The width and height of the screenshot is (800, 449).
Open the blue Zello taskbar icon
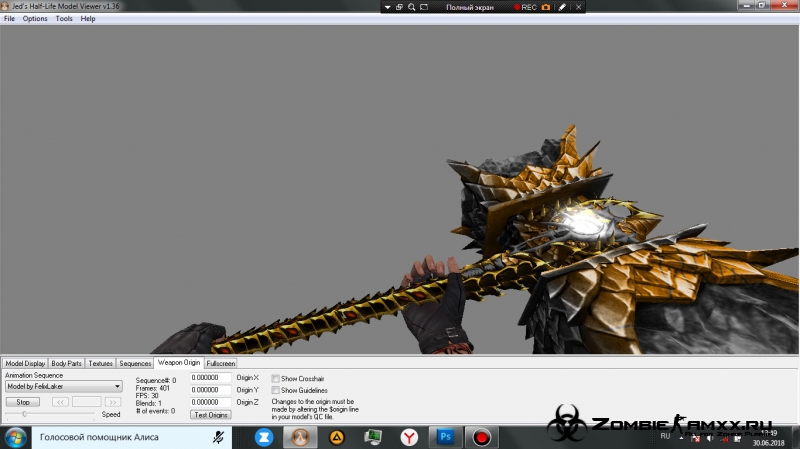click(264, 437)
